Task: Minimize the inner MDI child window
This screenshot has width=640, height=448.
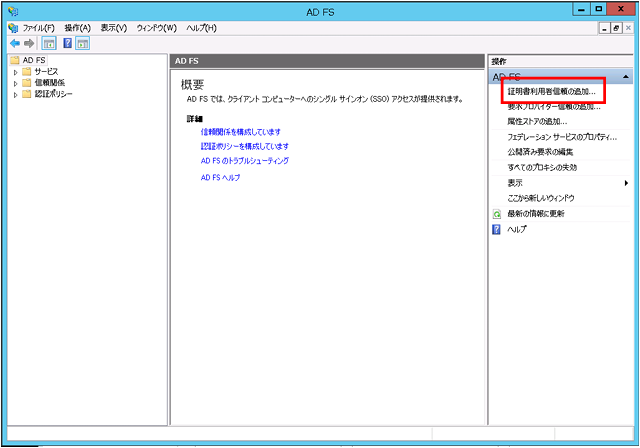Action: (x=604, y=28)
